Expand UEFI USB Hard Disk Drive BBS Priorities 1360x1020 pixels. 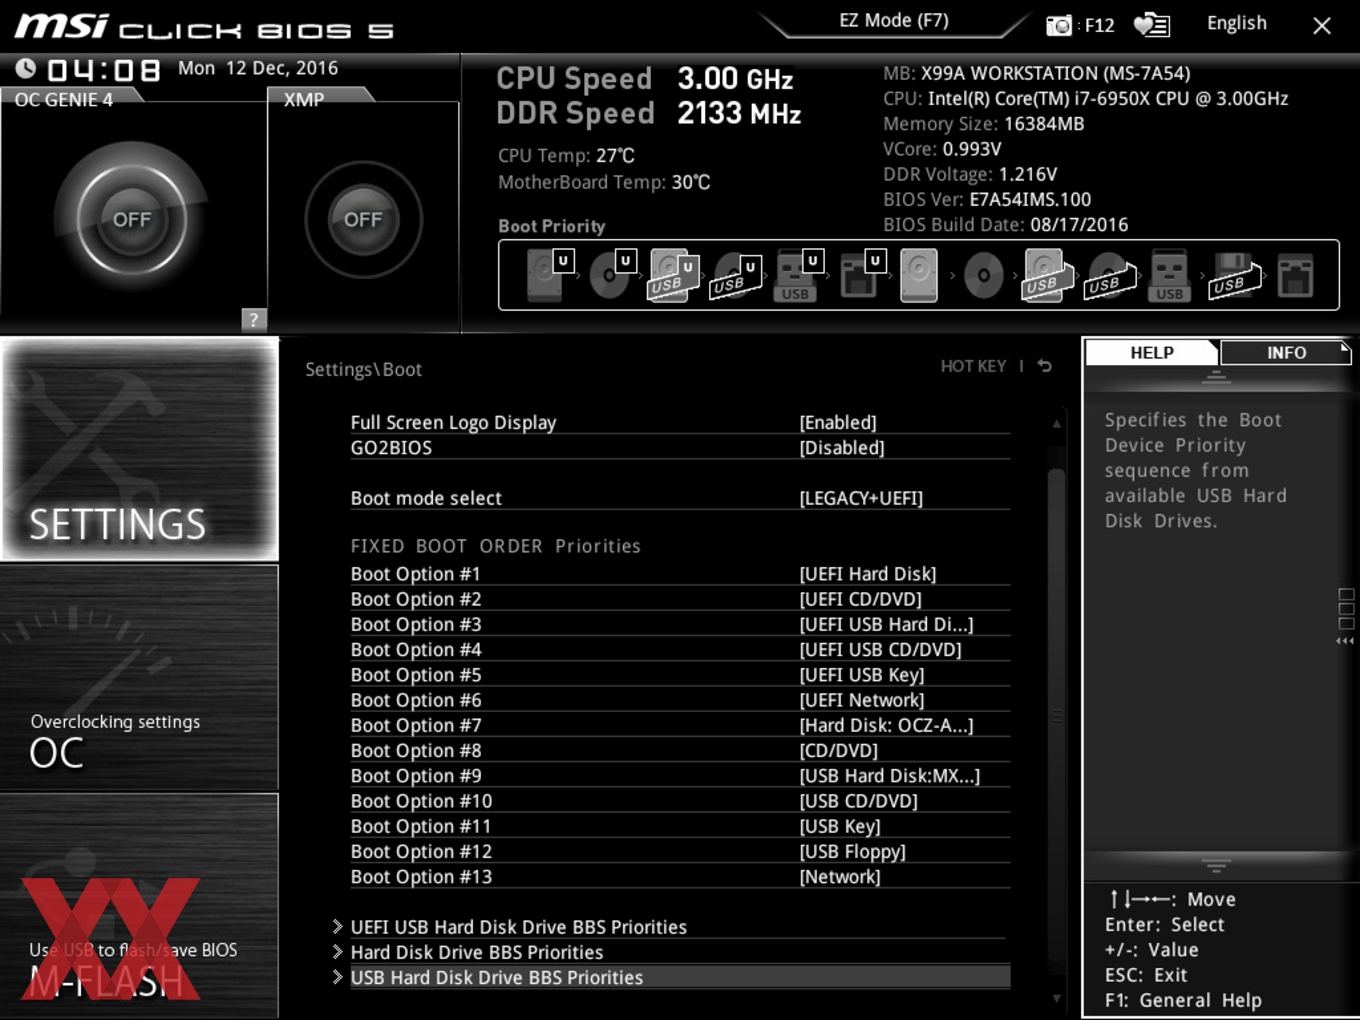pyautogui.click(x=519, y=927)
